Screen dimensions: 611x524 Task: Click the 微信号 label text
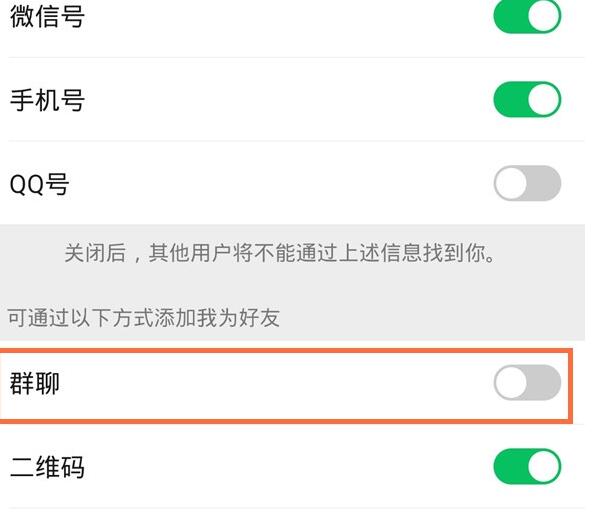tap(47, 18)
